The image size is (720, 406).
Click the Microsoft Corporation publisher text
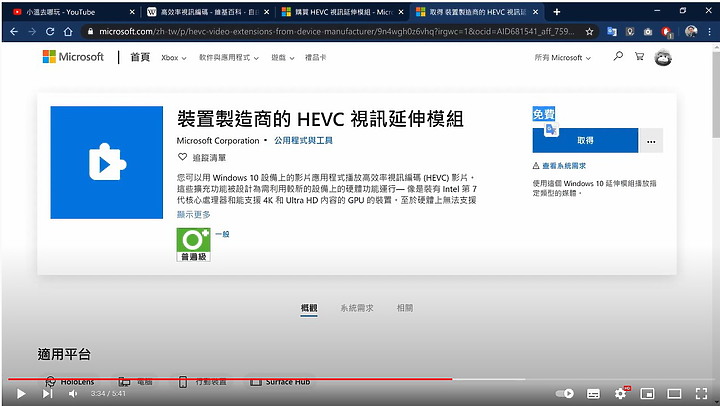click(218, 141)
